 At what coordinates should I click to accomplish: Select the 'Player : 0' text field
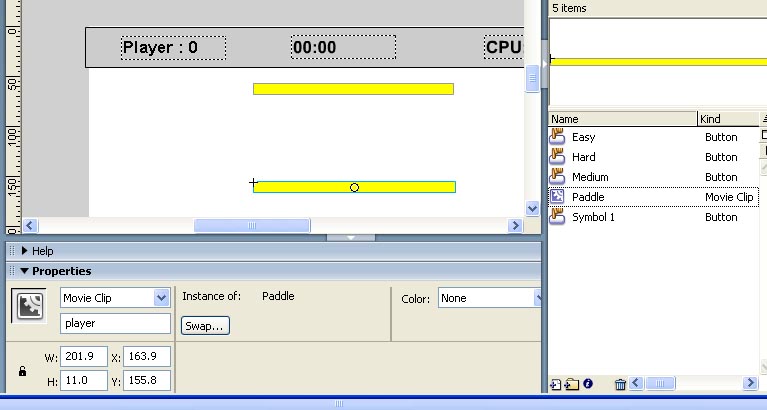[174, 47]
